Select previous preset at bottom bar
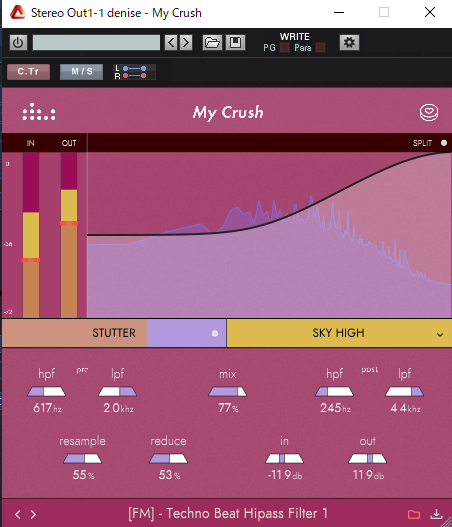This screenshot has width=452, height=527. [x=18, y=514]
